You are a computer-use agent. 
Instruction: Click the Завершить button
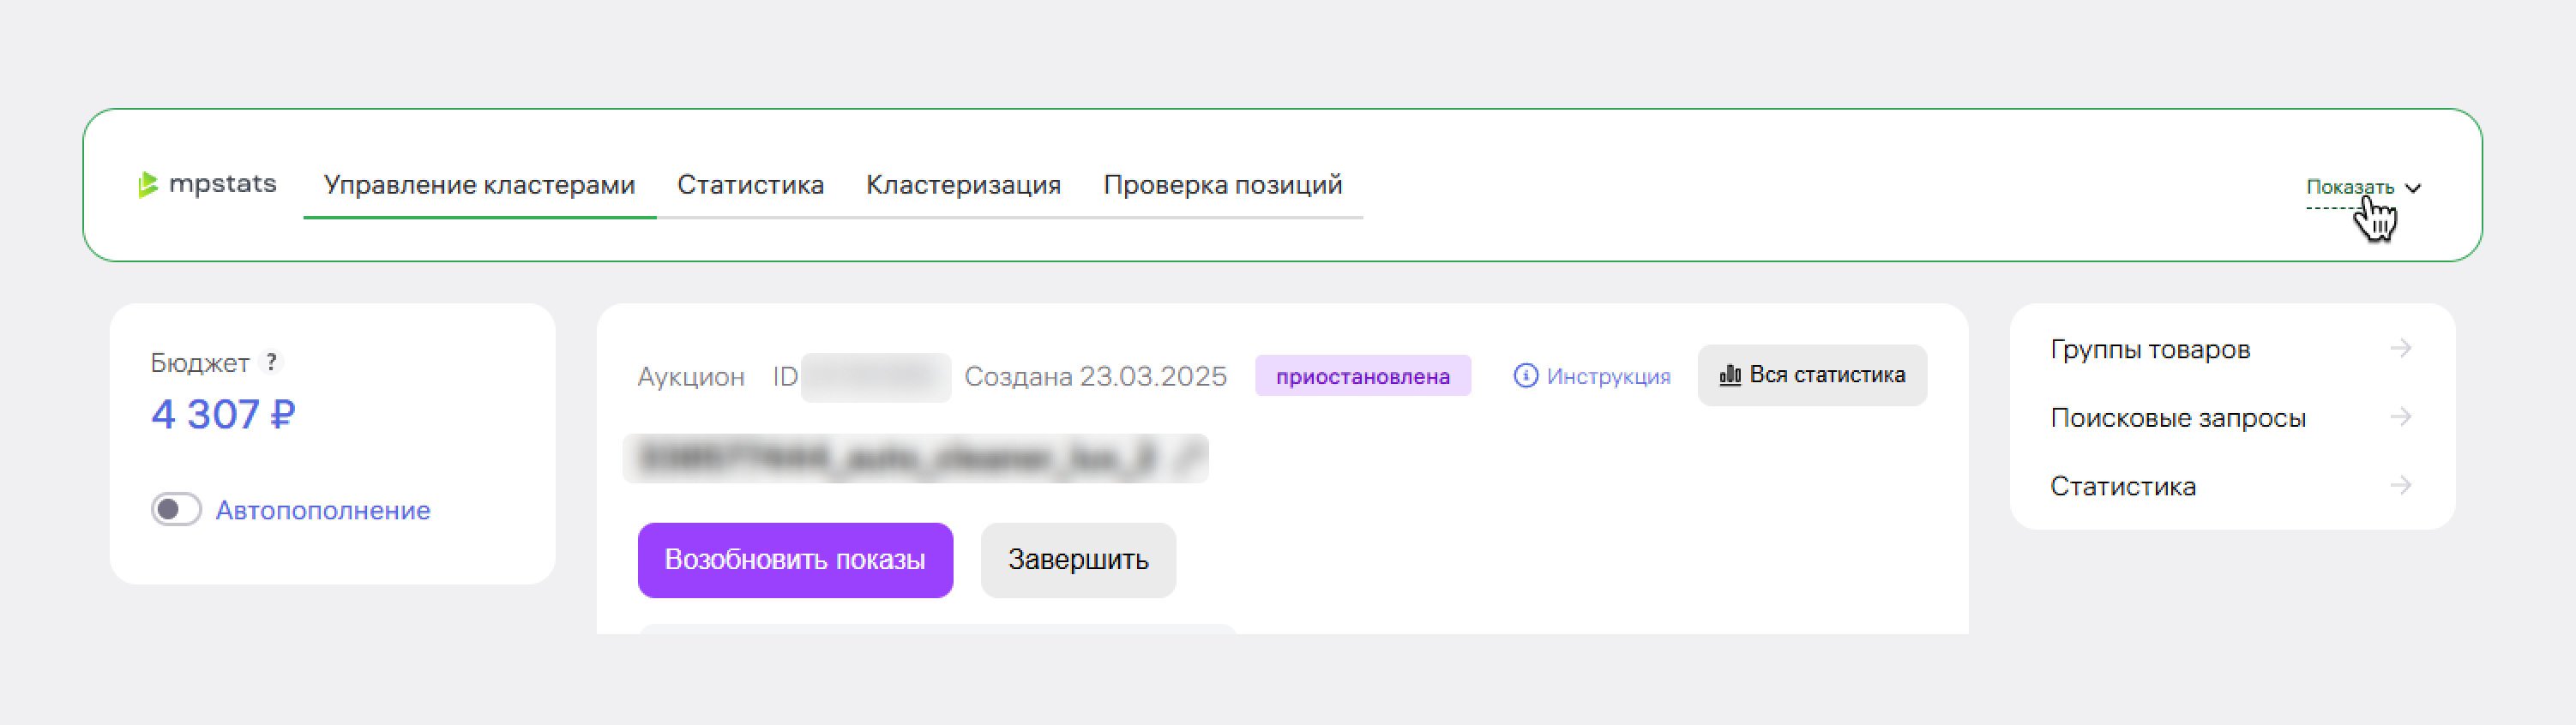pos(1077,560)
